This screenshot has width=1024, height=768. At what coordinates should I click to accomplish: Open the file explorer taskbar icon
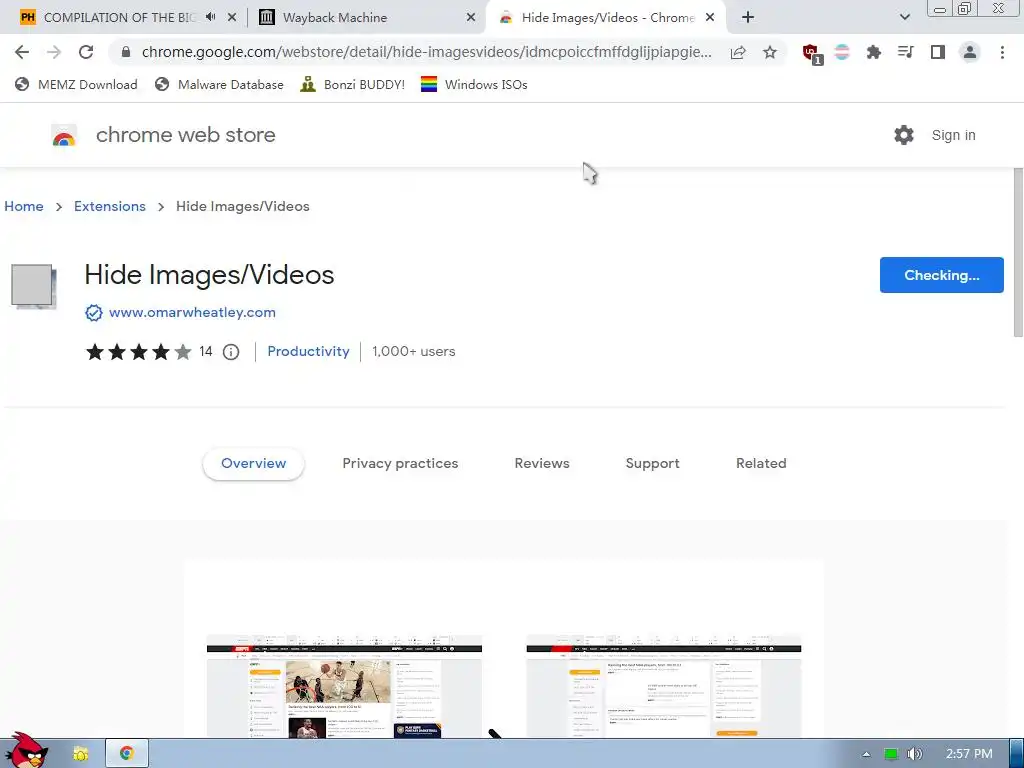80,754
